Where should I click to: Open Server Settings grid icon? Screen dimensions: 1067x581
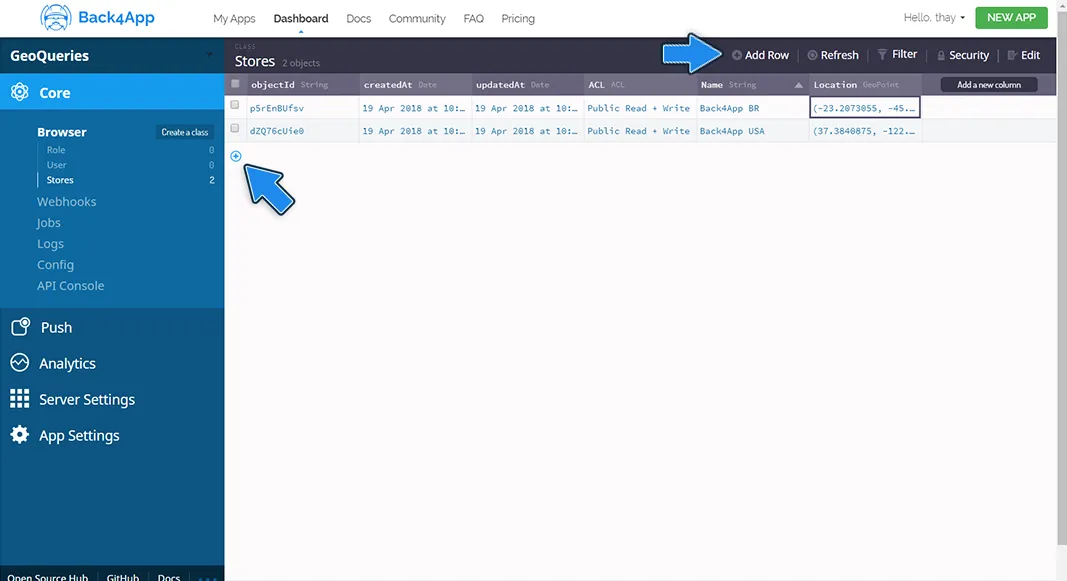[20, 399]
